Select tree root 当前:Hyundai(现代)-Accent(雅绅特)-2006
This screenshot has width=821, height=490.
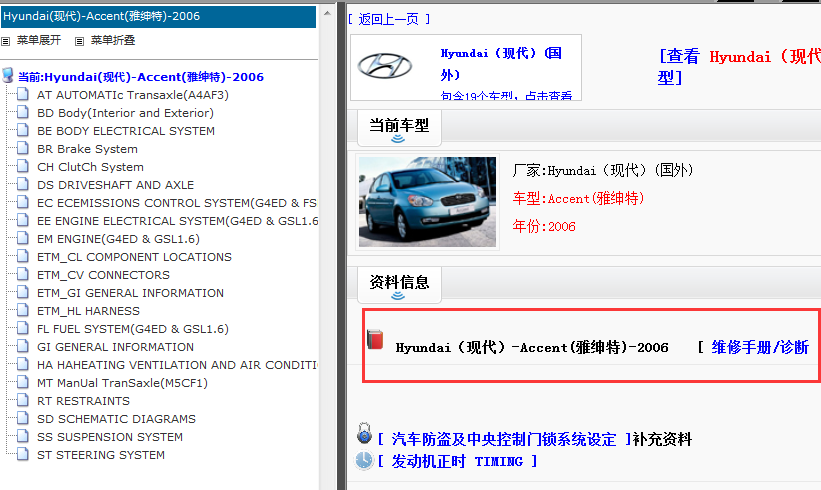coord(141,77)
